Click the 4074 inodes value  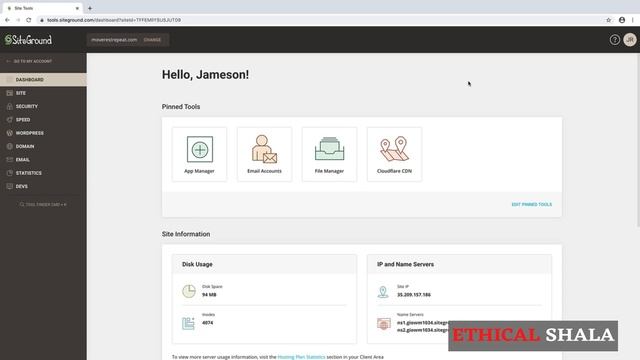pos(207,323)
